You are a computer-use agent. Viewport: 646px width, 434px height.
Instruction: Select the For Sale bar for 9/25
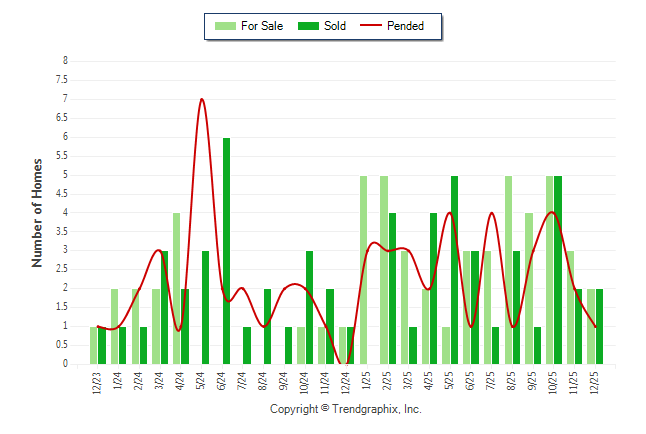[529, 288]
